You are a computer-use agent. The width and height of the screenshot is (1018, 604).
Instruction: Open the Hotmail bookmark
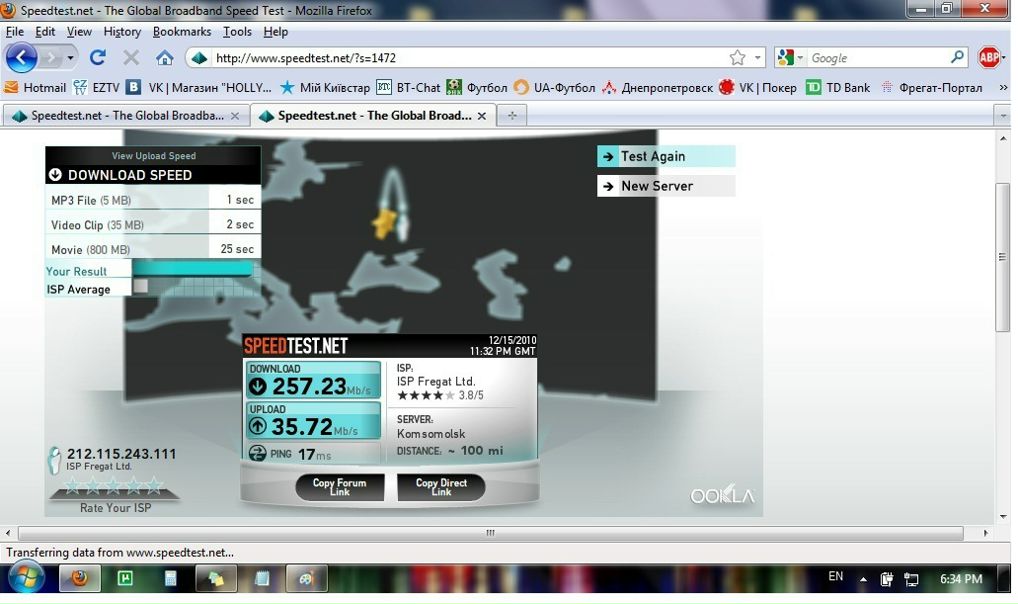pyautogui.click(x=36, y=88)
